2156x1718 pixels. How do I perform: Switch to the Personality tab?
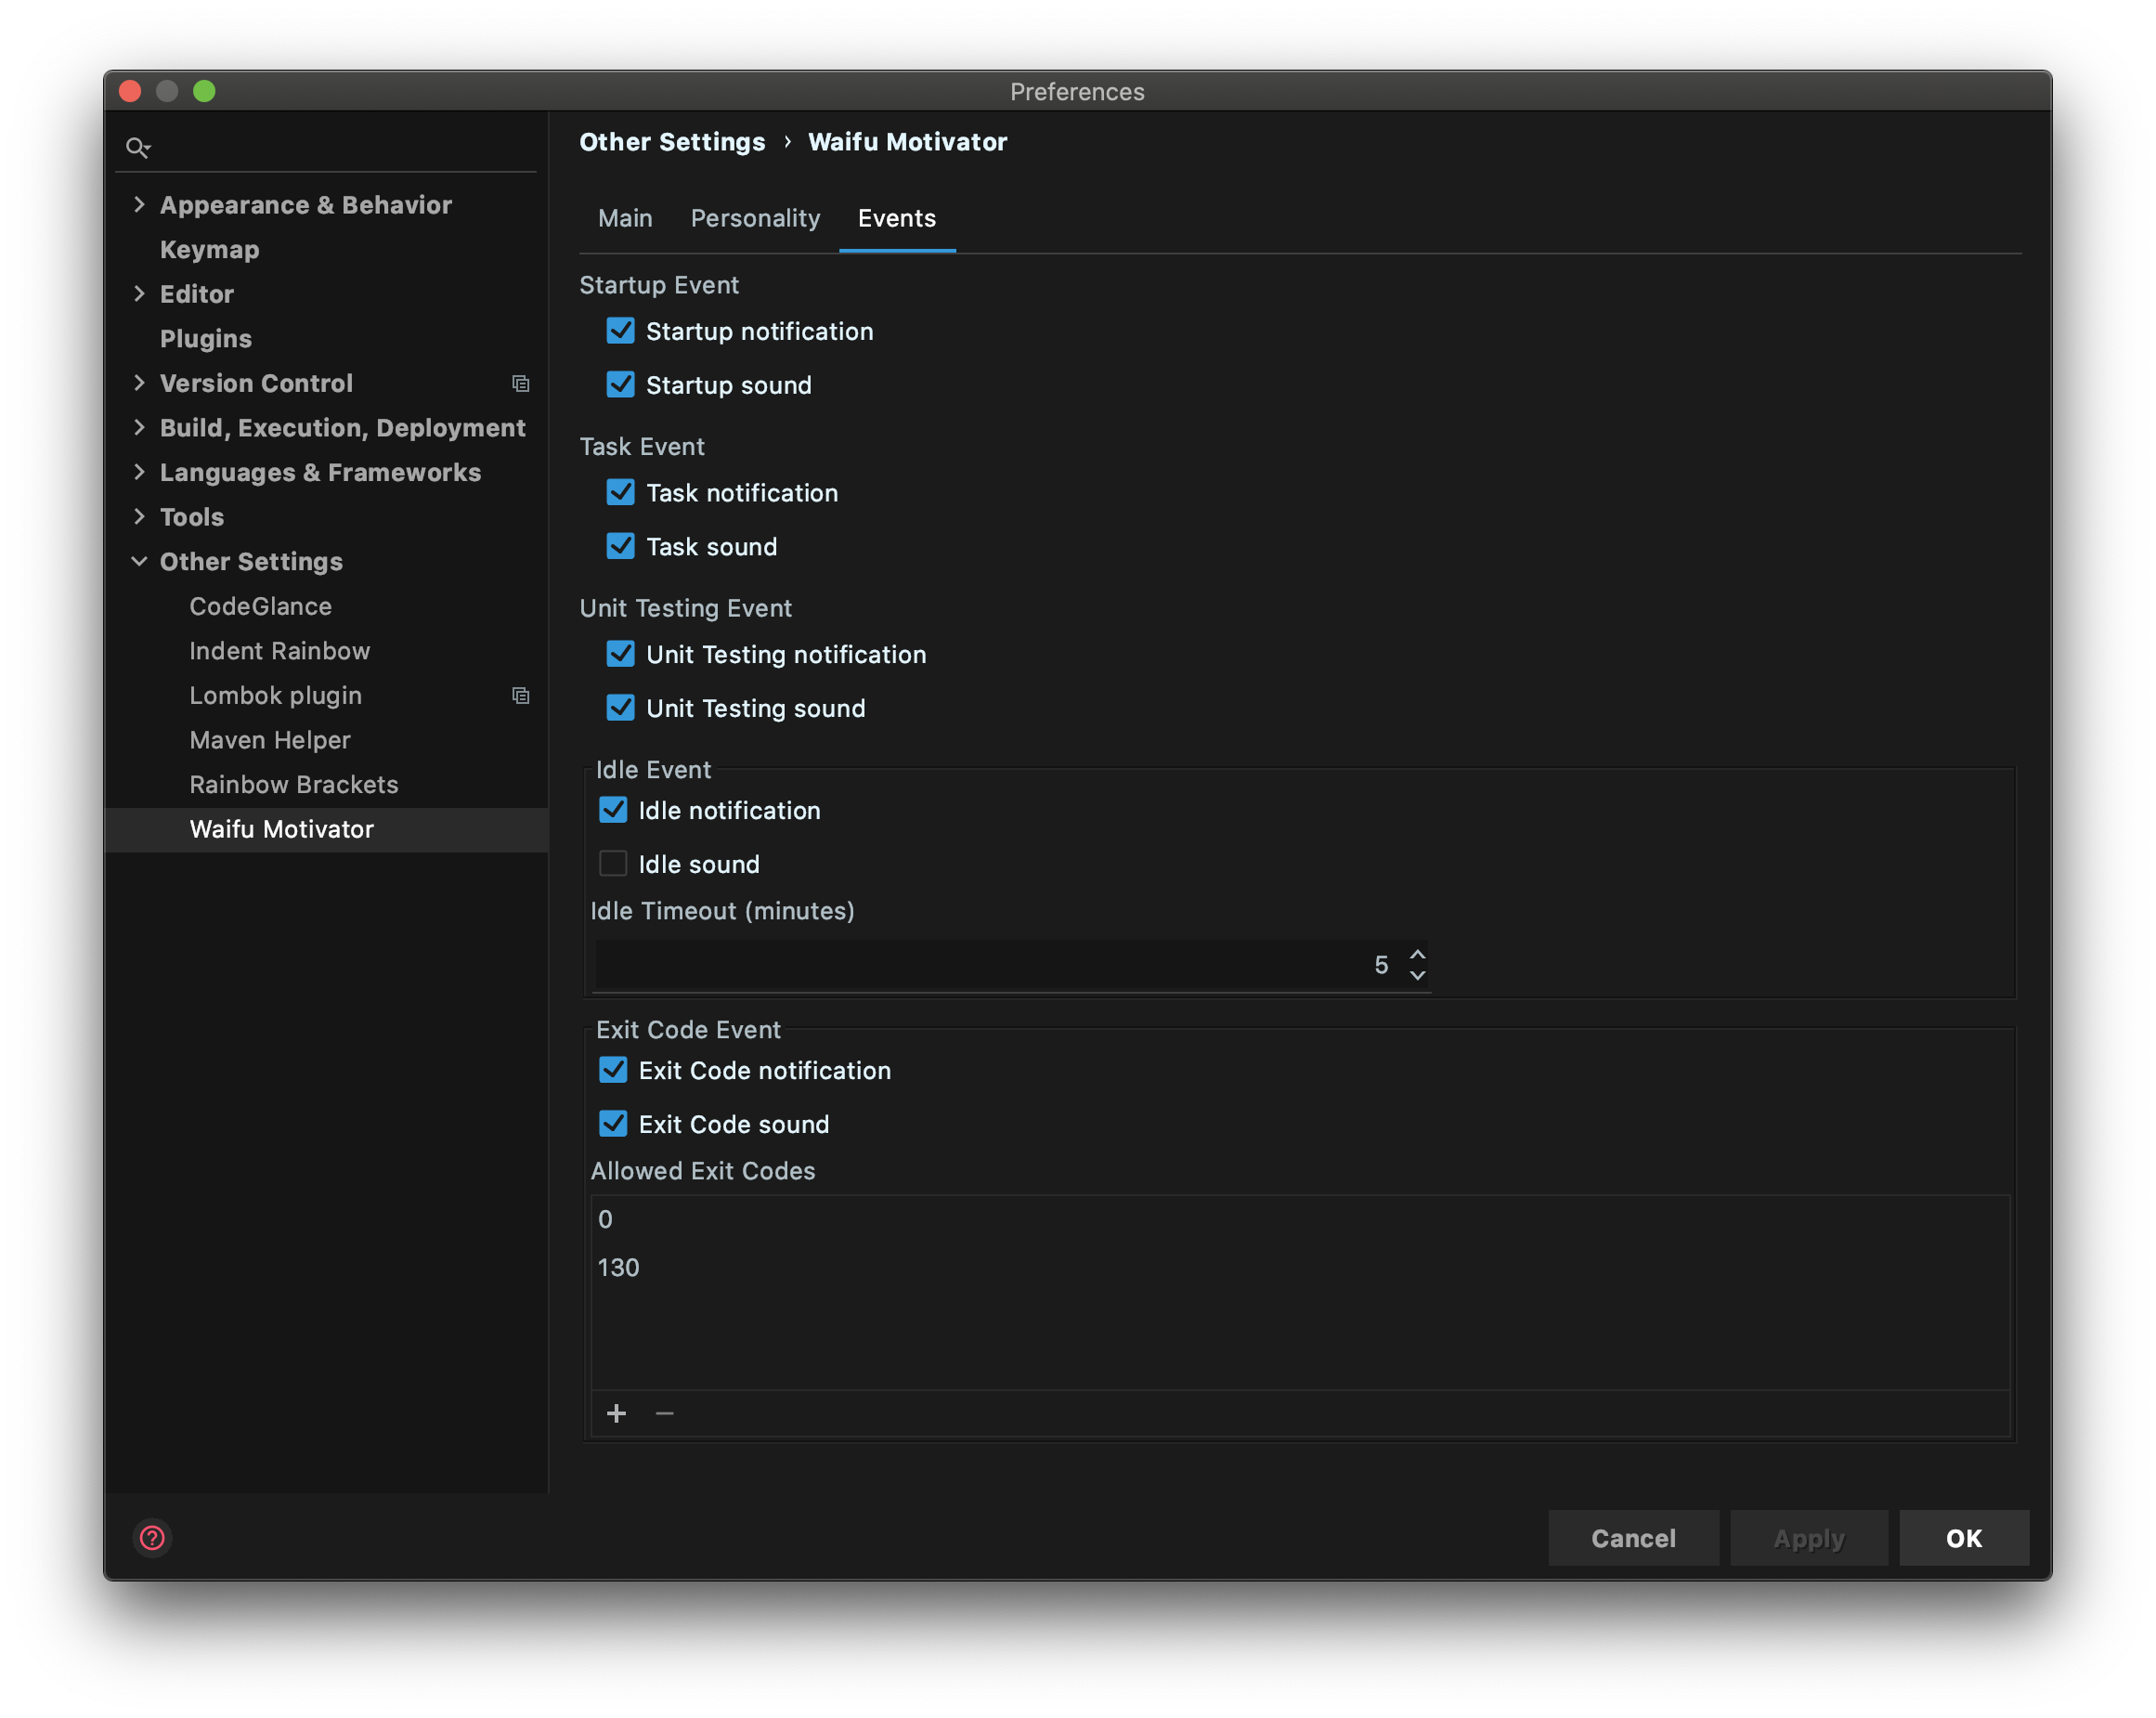tap(755, 218)
